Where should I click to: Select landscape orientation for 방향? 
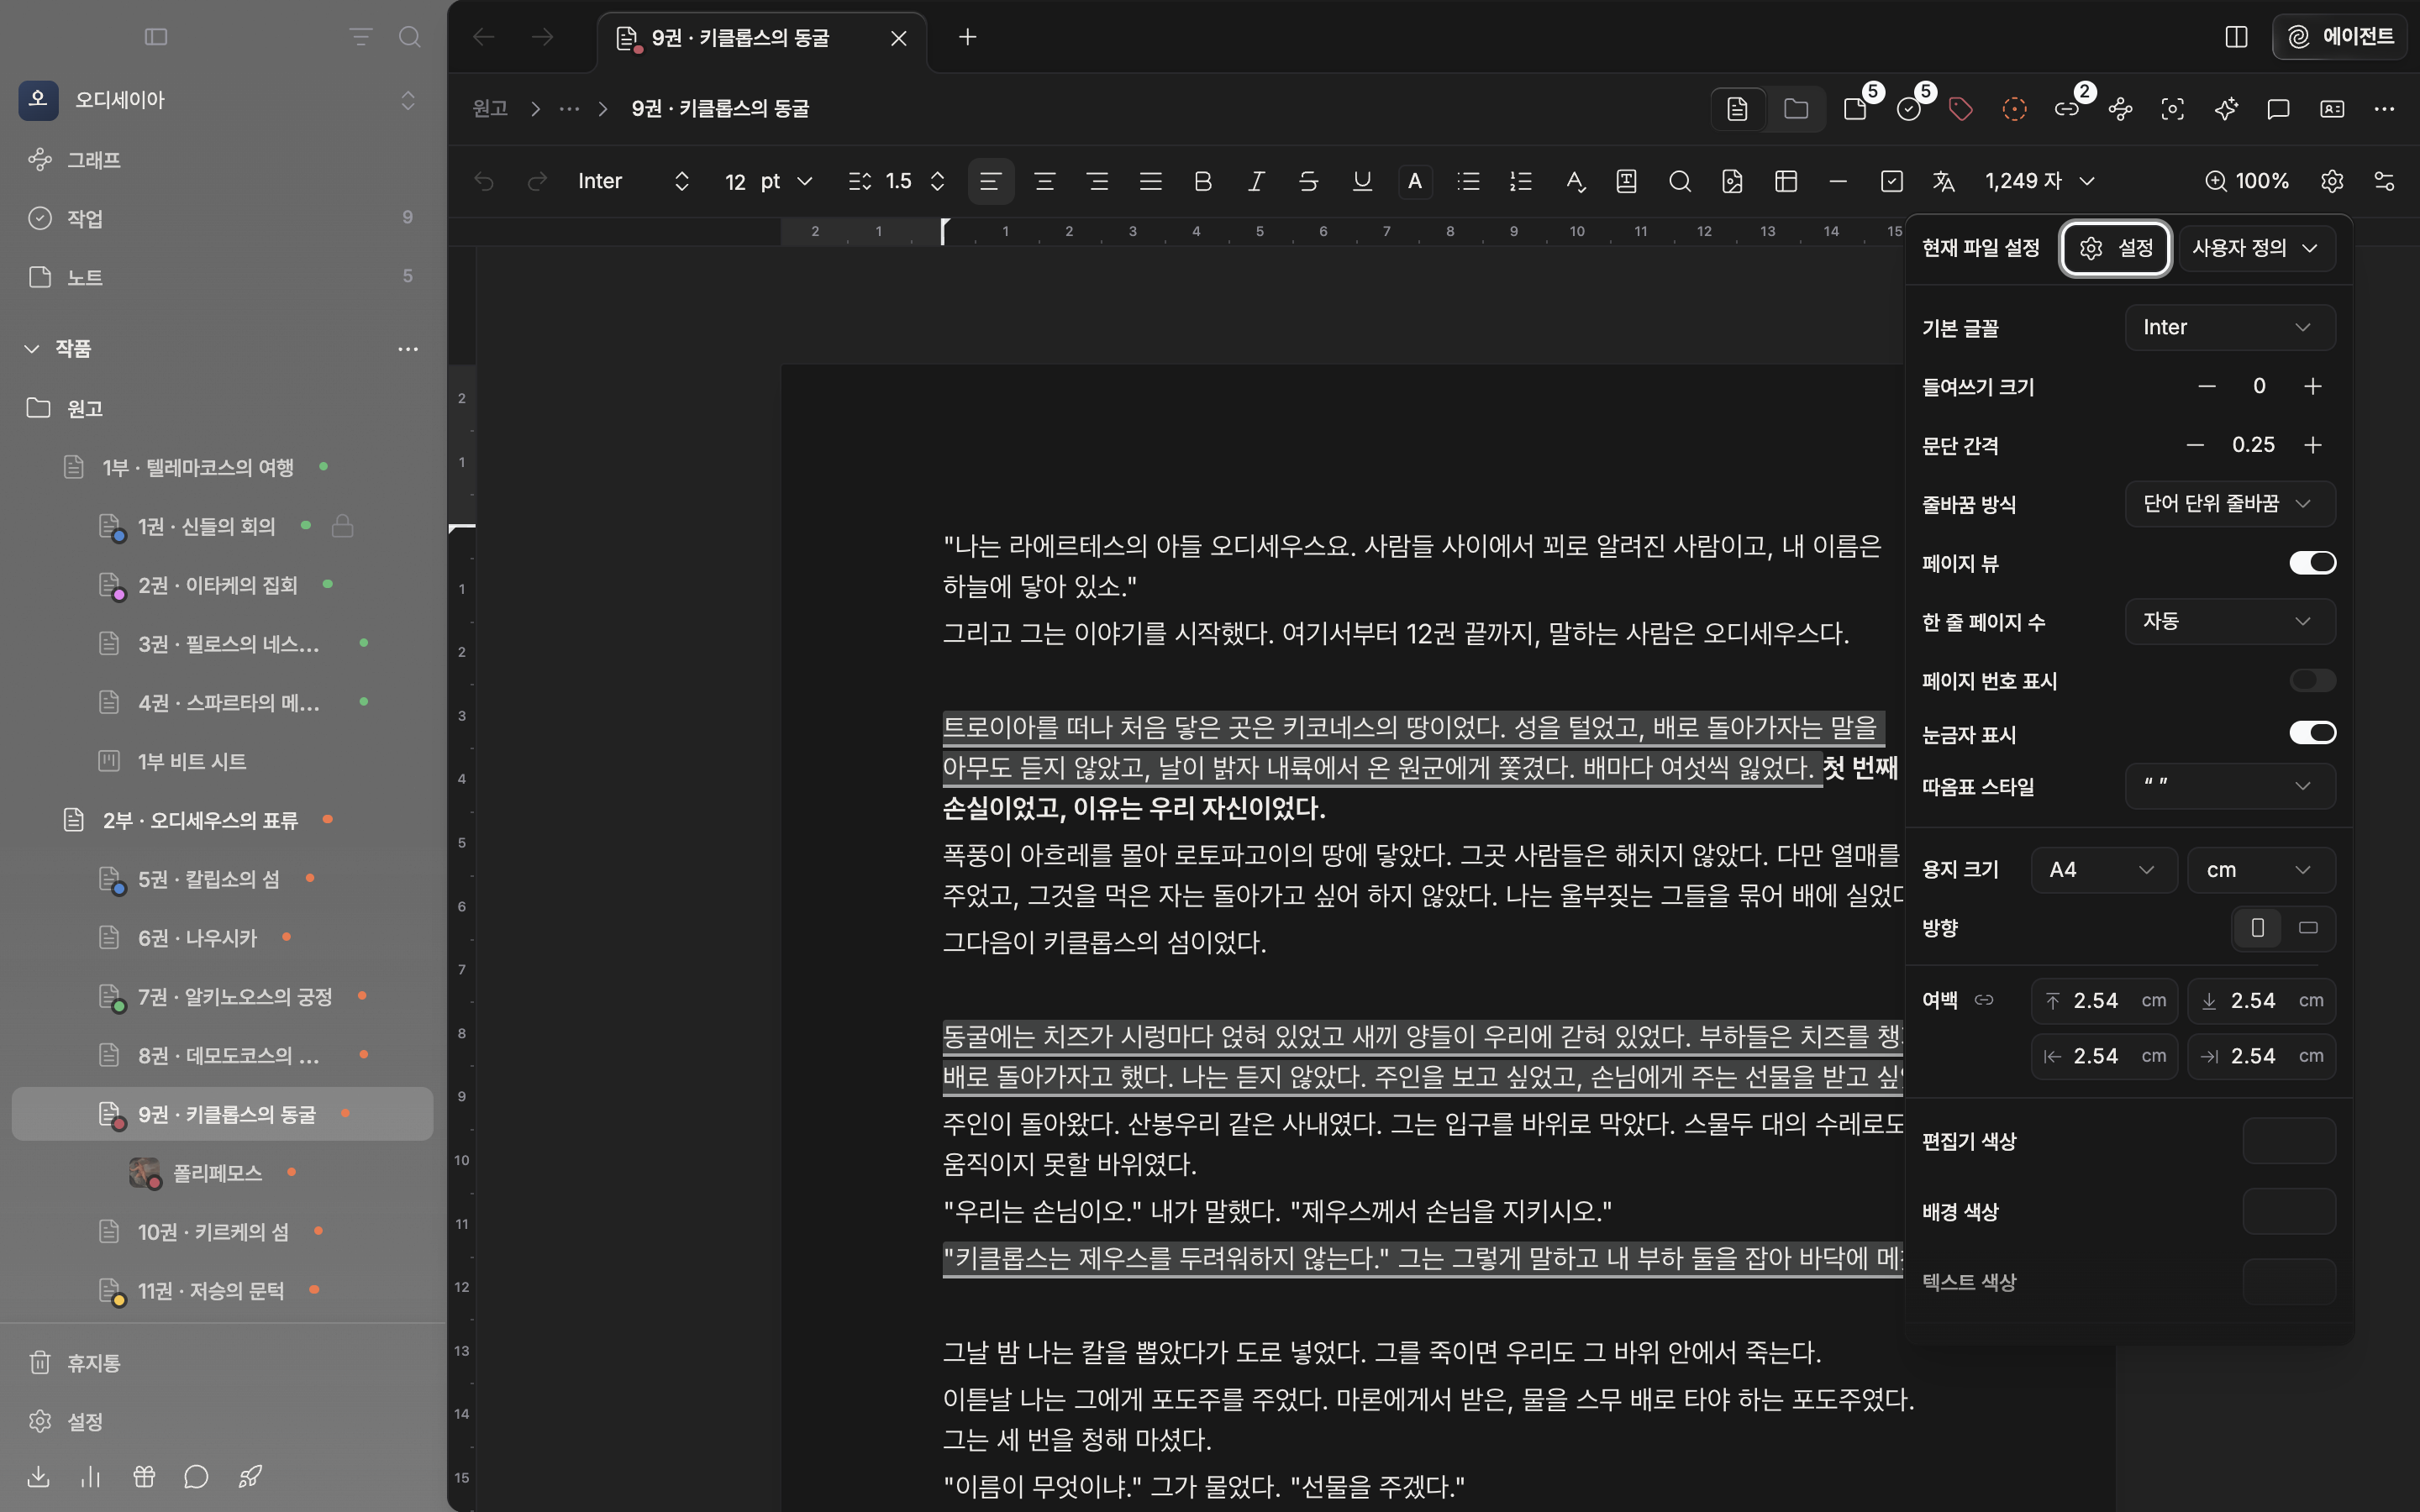[x=2308, y=928]
